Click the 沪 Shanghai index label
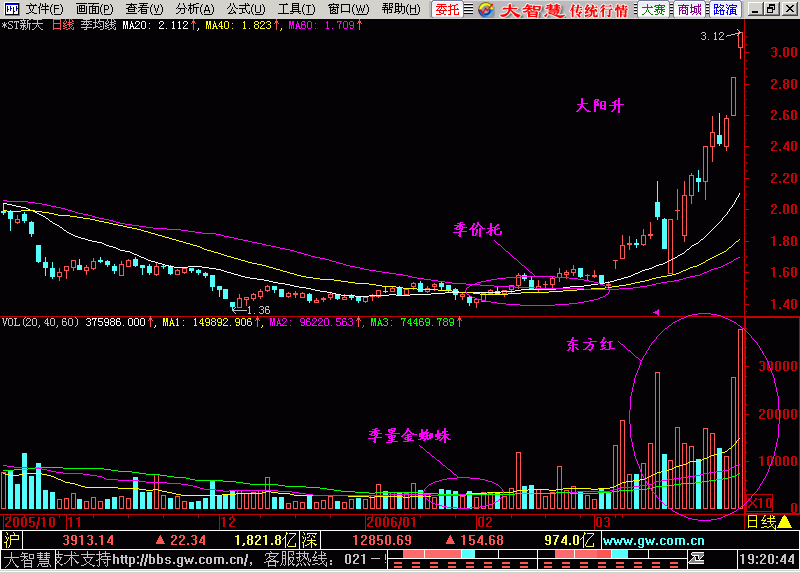 point(11,540)
